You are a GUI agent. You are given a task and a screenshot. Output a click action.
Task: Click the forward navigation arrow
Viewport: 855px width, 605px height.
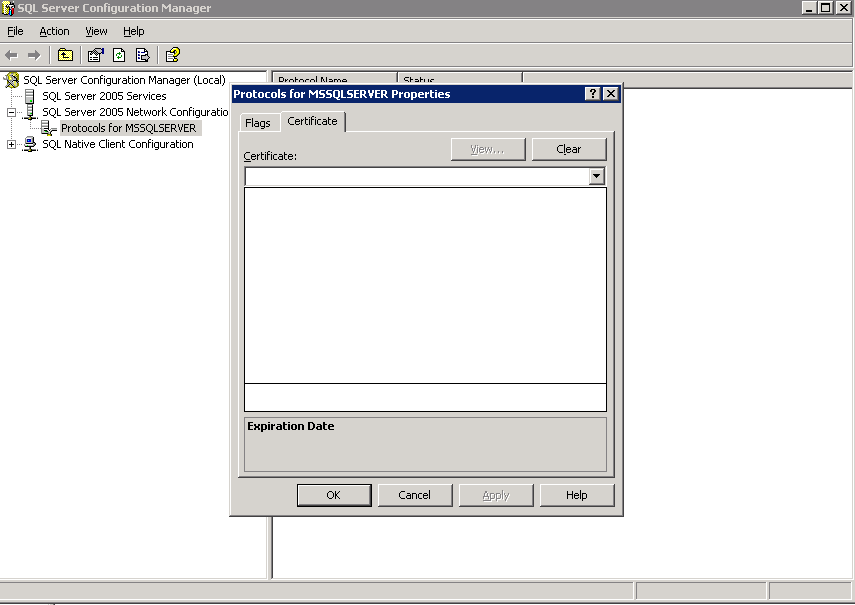click(33, 55)
